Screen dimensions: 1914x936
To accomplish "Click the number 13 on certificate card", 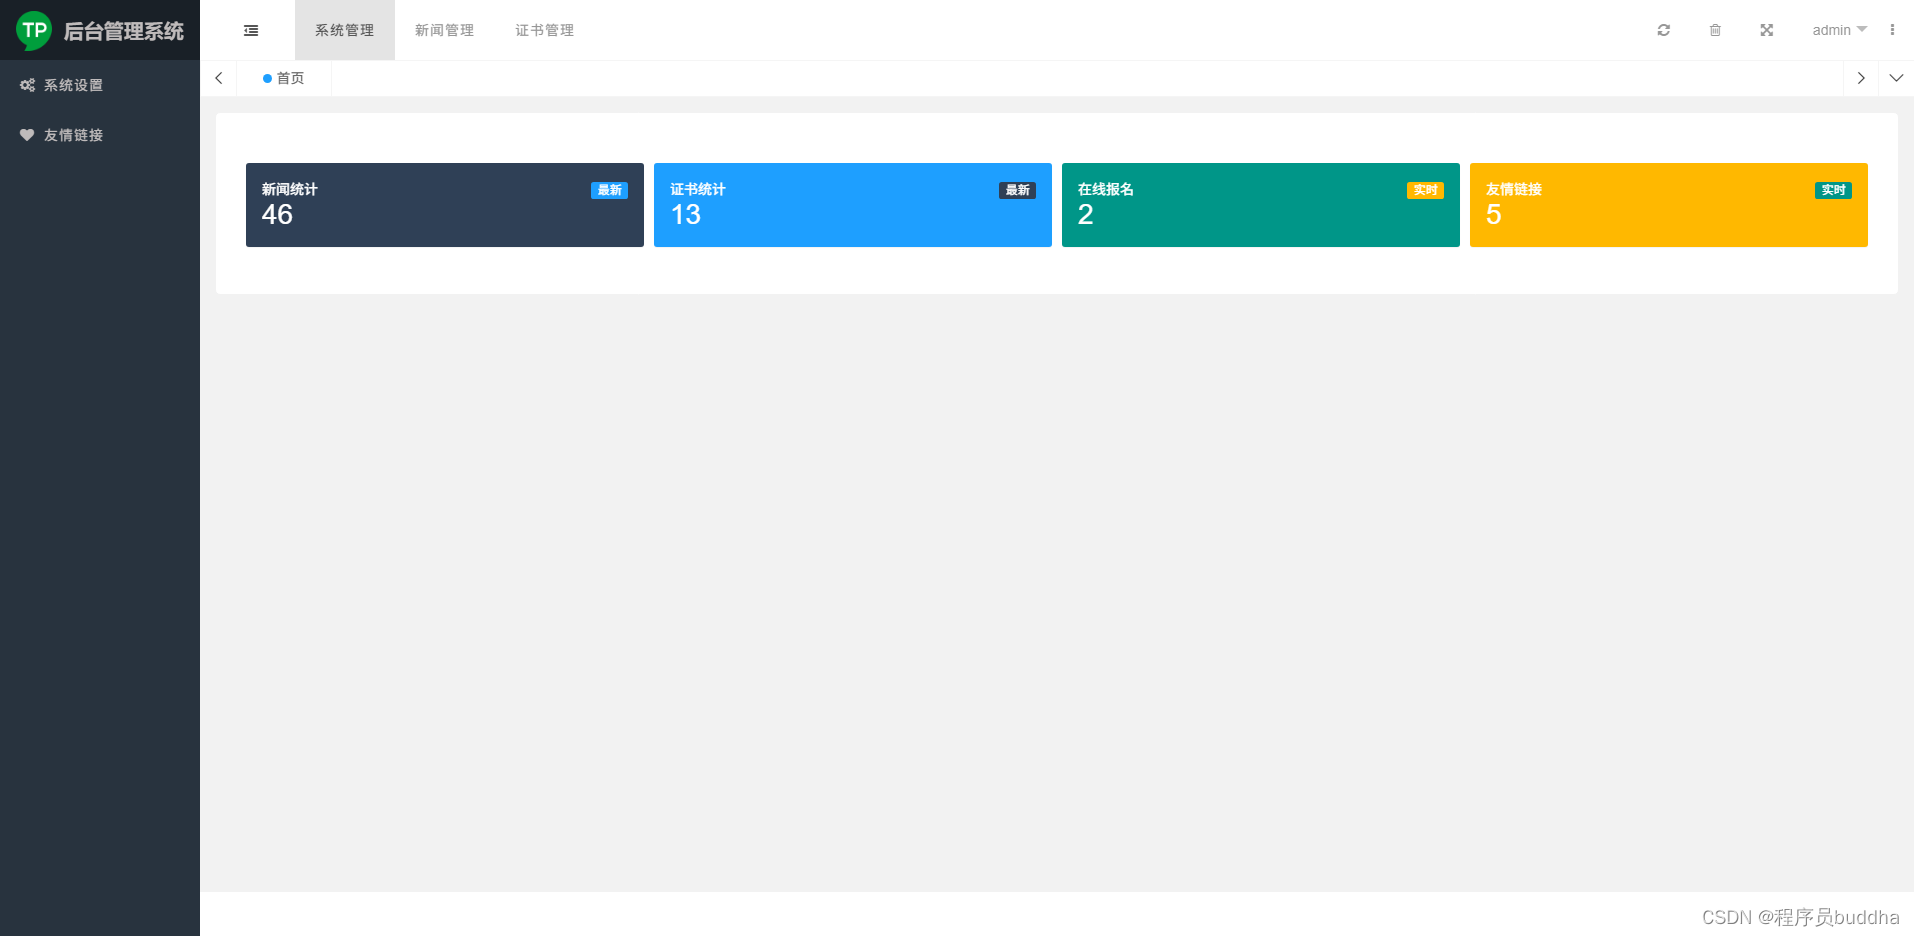I will point(685,215).
